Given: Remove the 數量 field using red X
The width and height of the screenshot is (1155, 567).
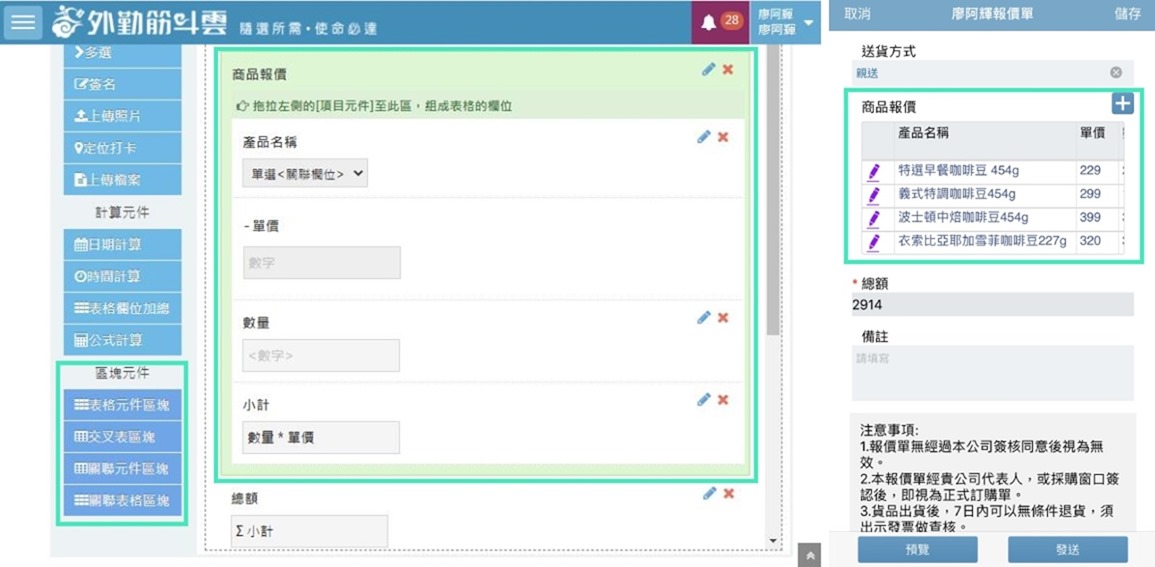Looking at the screenshot, I should coord(723,318).
